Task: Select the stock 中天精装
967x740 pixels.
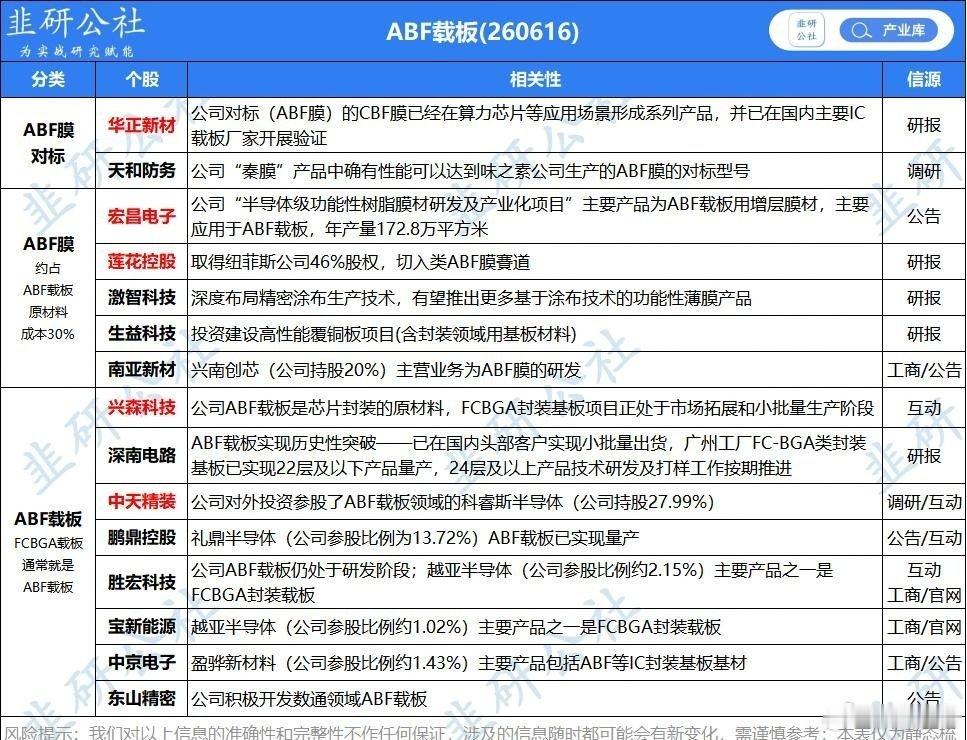Action: [x=142, y=501]
